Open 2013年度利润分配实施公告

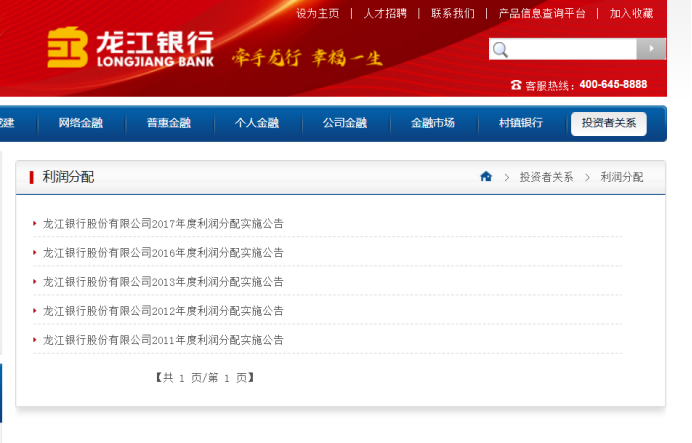163,282
